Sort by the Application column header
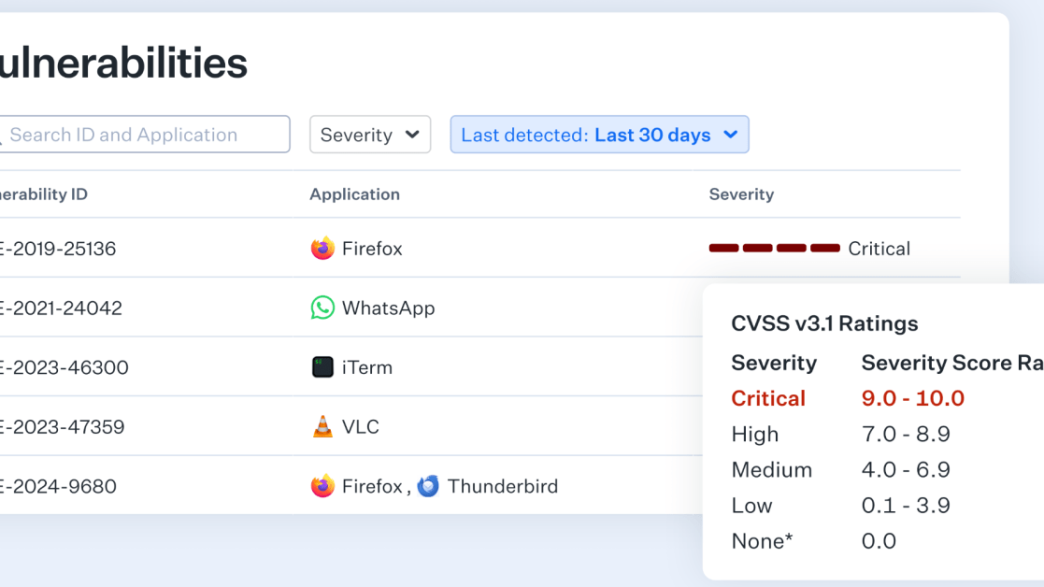 coord(354,195)
